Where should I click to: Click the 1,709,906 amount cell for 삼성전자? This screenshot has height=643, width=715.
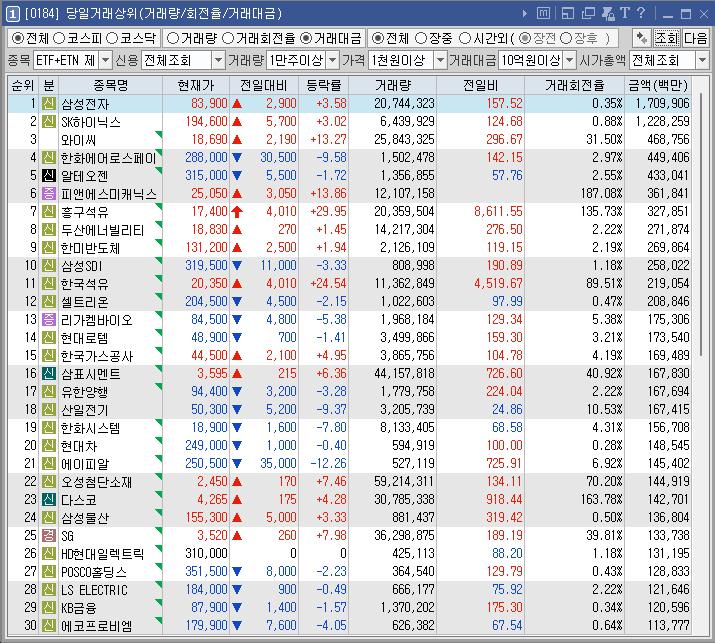[658, 104]
